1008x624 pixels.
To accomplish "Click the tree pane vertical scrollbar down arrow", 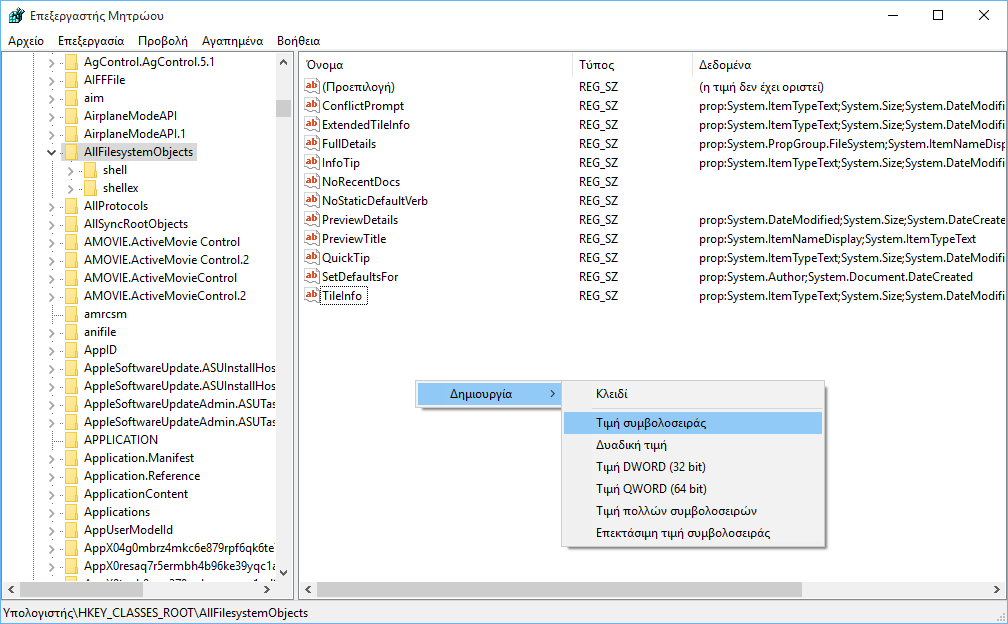I will pyautogui.click(x=283, y=572).
